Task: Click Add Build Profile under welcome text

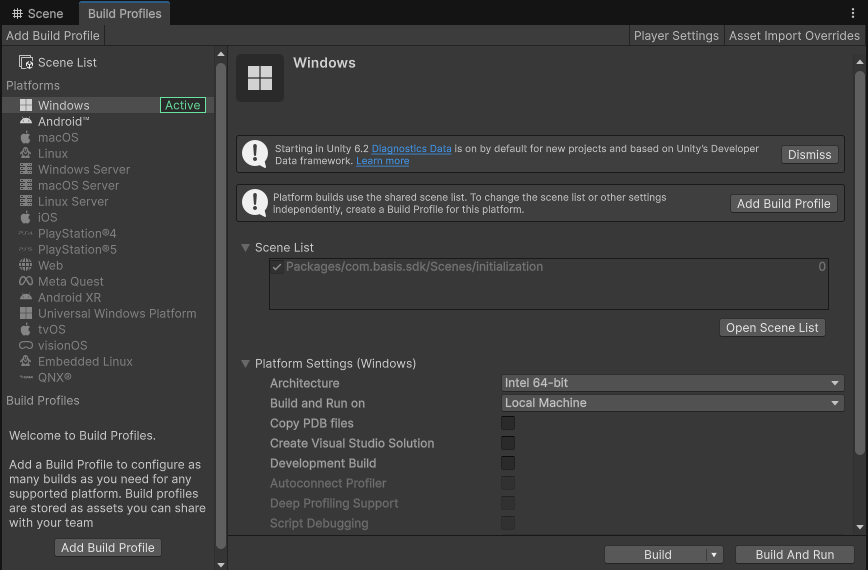Action: coord(107,547)
